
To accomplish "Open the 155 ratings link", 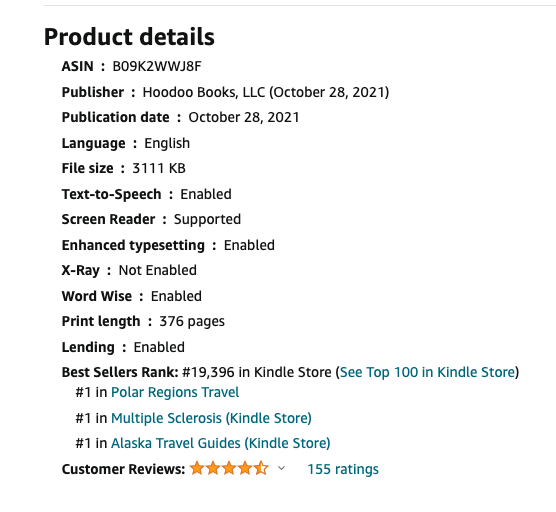I will (x=343, y=469).
